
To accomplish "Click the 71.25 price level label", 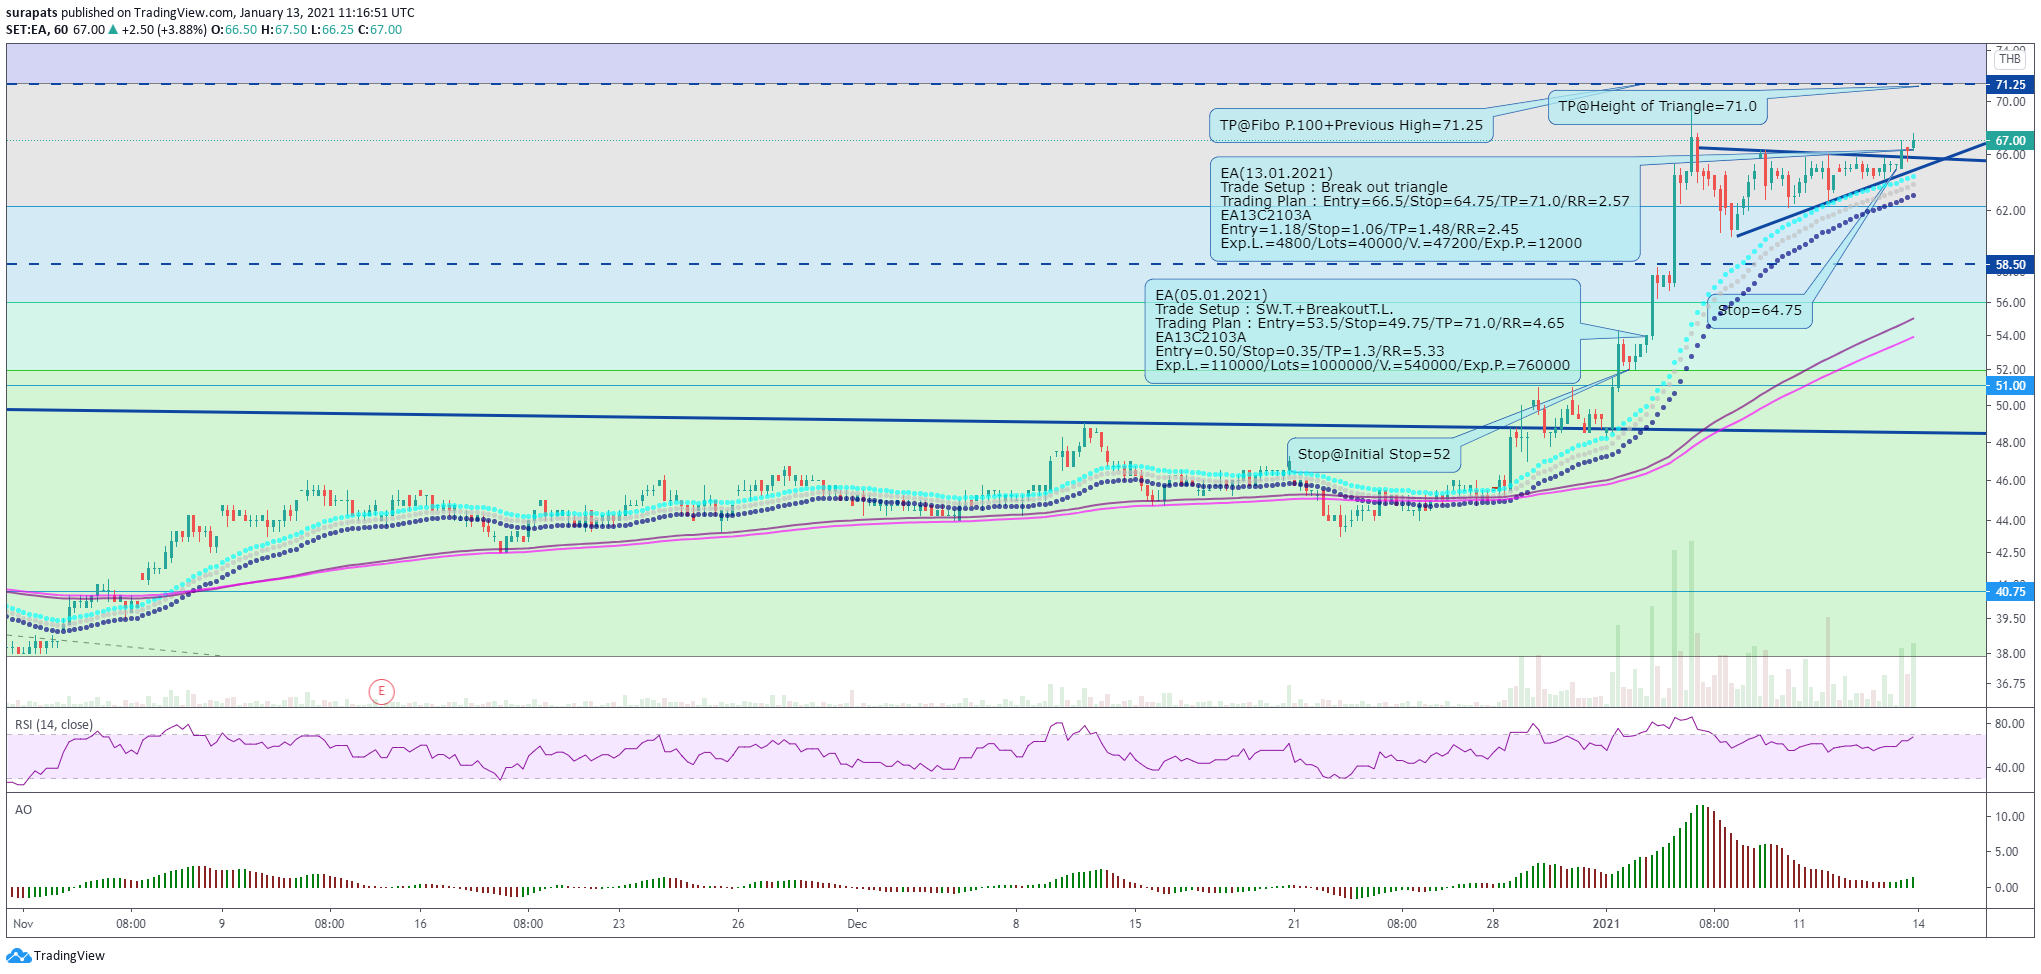I will 2010,85.
